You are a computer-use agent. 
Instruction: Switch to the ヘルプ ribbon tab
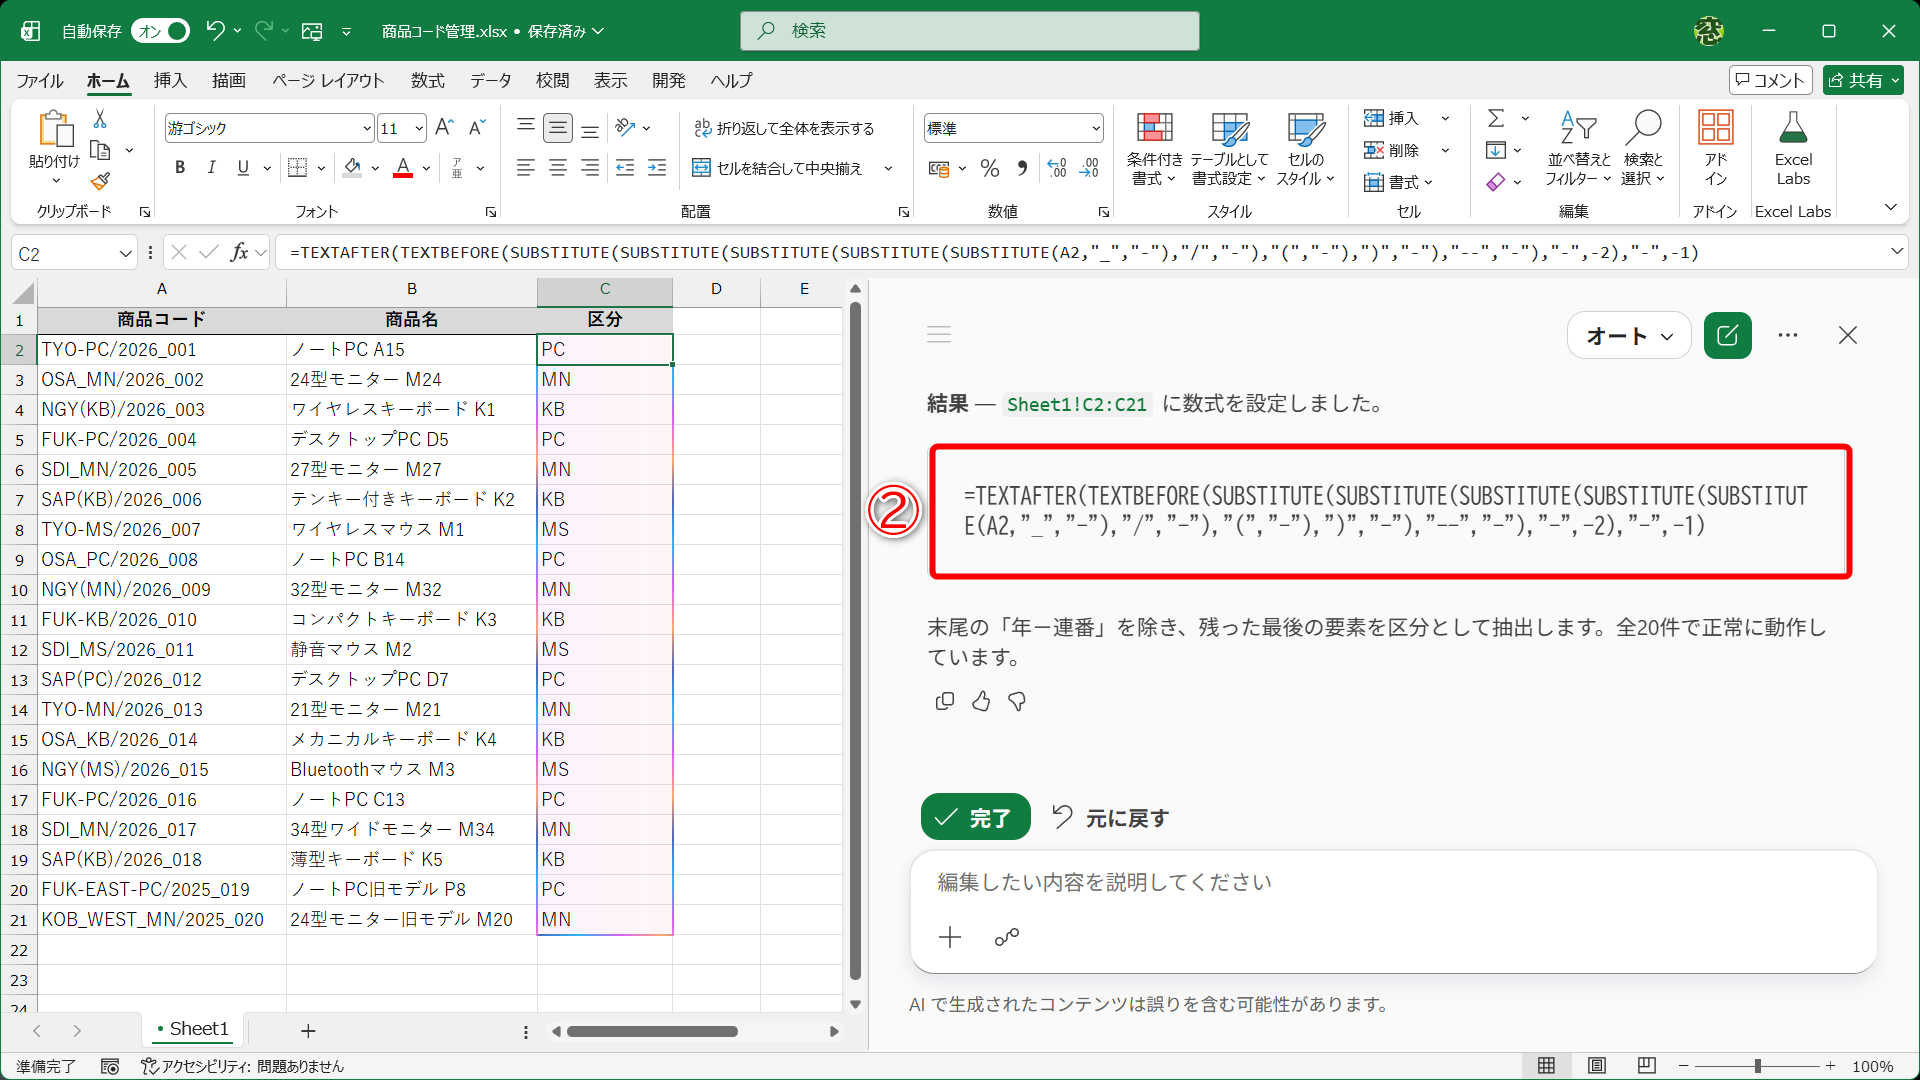point(731,81)
